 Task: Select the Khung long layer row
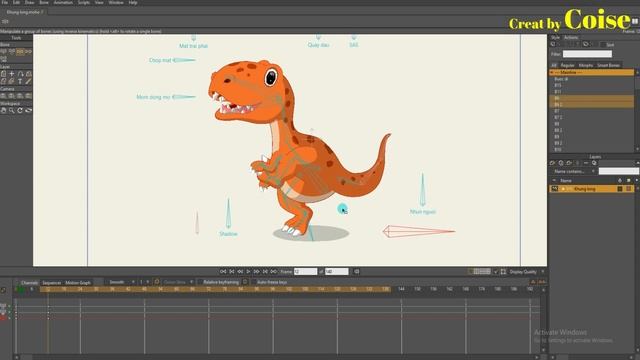click(592, 189)
